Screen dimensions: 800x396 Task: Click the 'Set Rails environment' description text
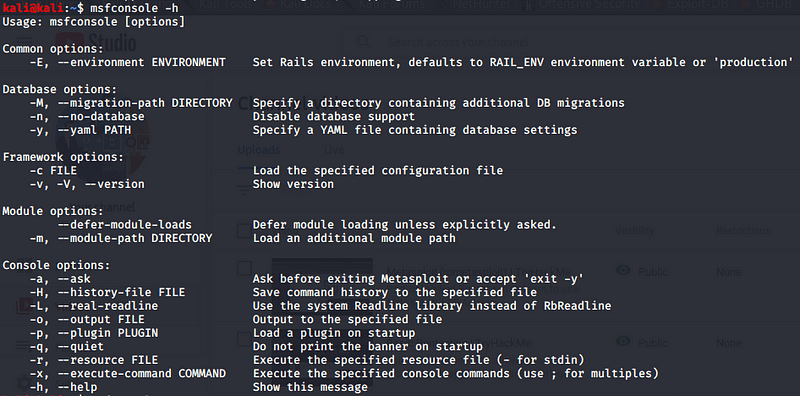523,62
